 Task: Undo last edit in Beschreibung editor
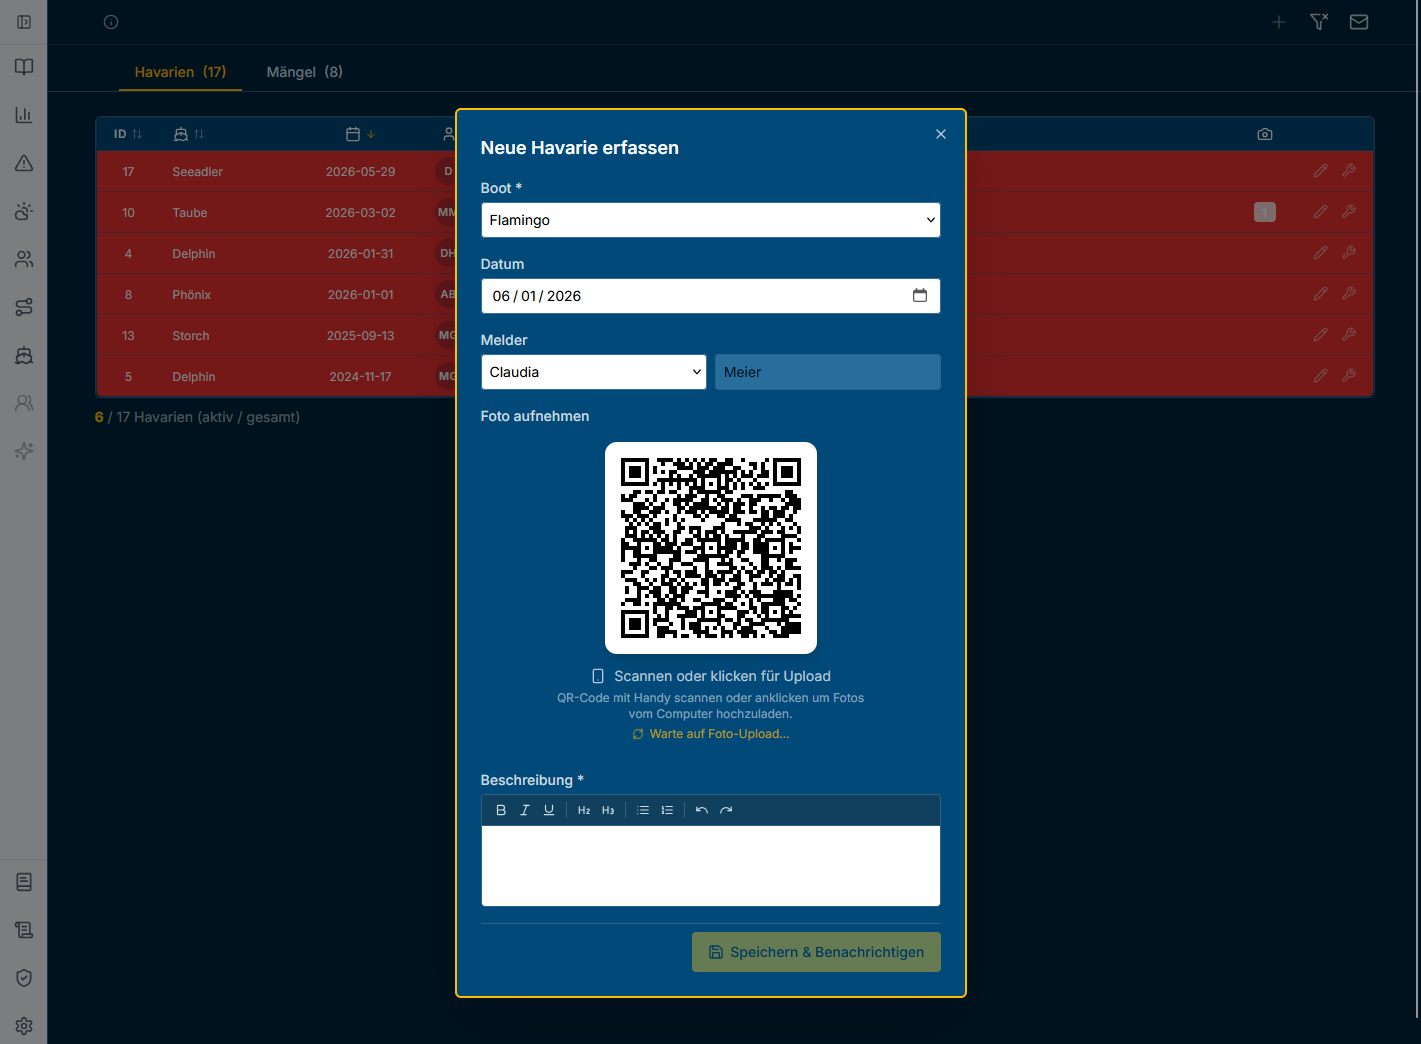[x=702, y=810]
